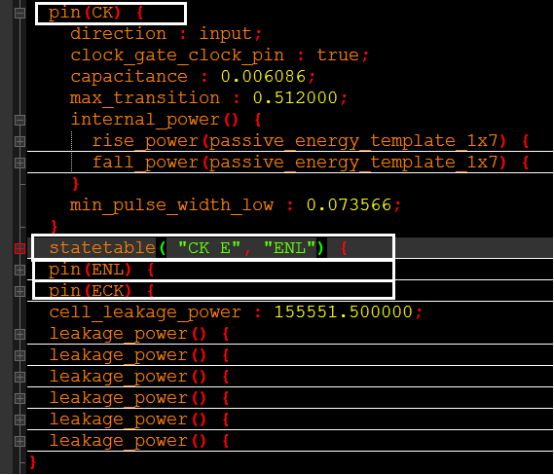Click the capacitance value 0.006086

(x=263, y=76)
